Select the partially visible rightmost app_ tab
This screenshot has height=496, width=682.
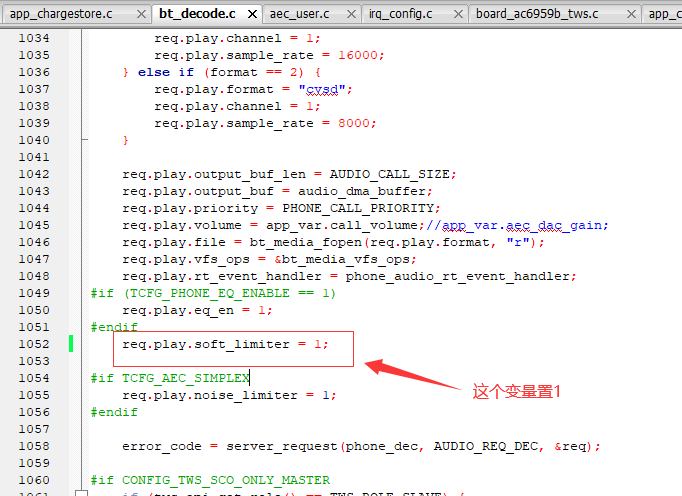(x=662, y=14)
